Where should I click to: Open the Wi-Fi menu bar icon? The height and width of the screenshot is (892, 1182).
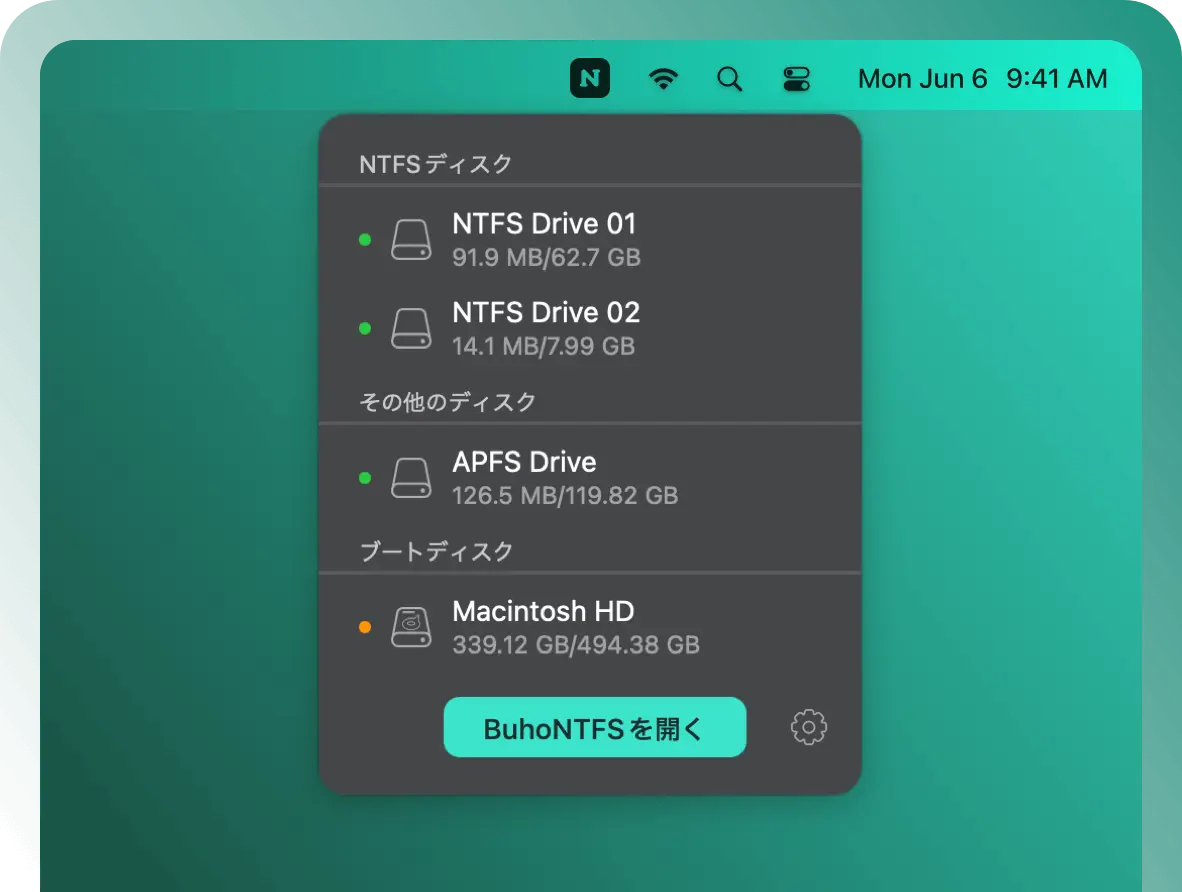(x=663, y=78)
